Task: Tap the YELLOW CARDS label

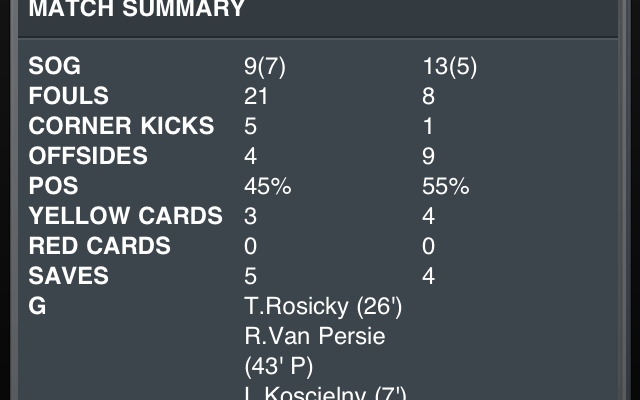Action: pos(125,216)
